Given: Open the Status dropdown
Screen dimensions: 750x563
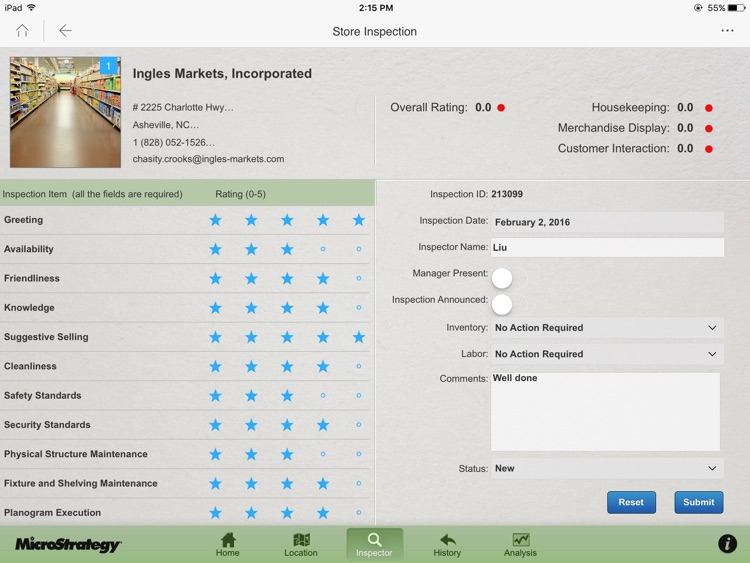Looking at the screenshot, I should click(x=607, y=468).
